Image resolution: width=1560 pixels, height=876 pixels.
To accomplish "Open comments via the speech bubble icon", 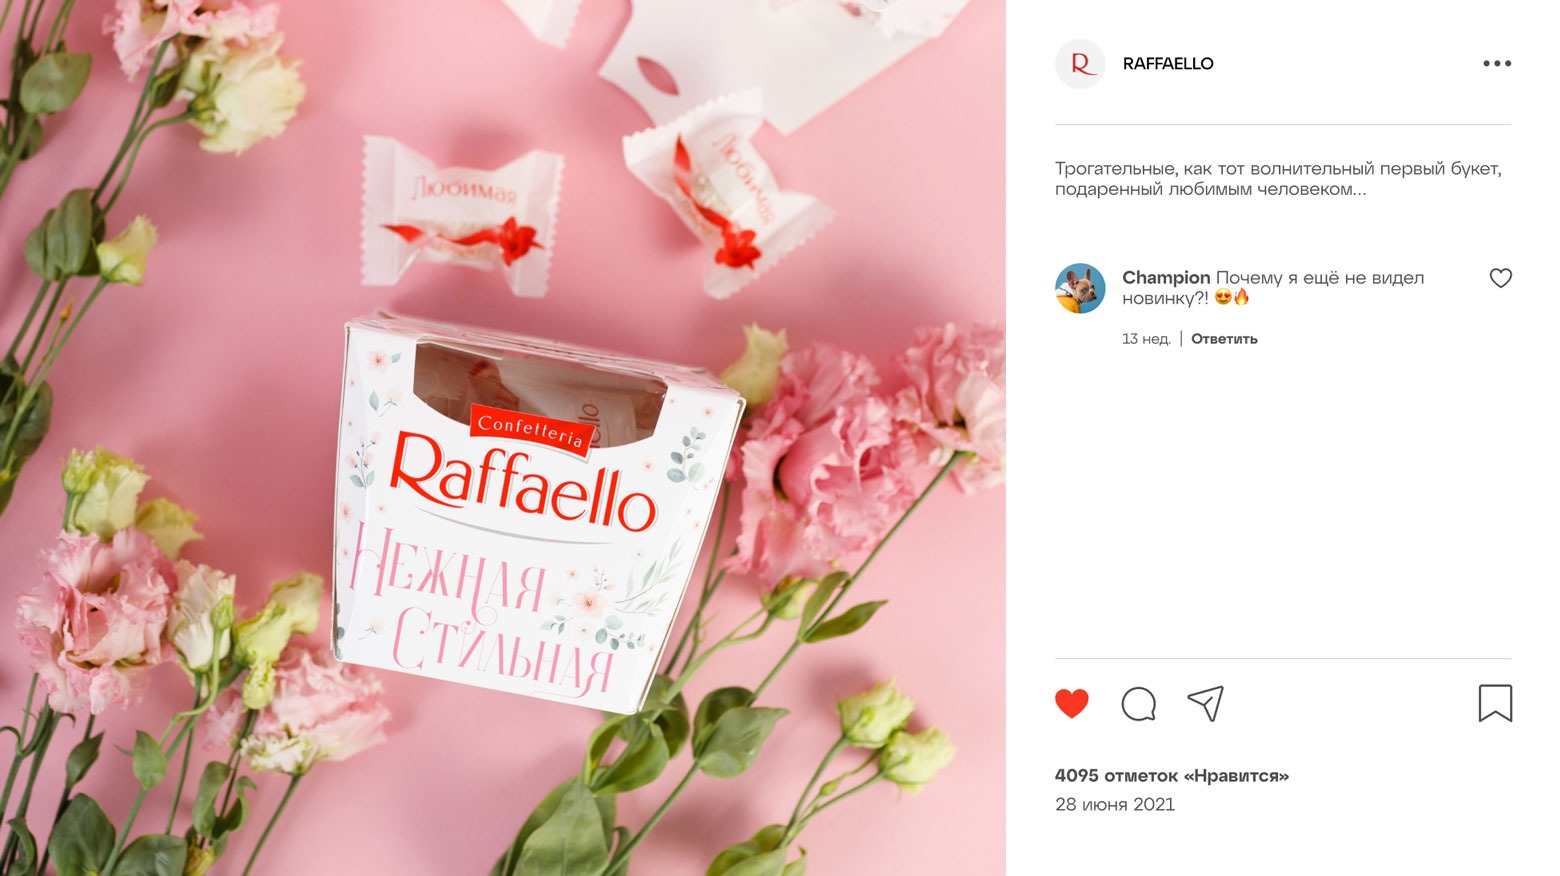I will tap(1138, 704).
